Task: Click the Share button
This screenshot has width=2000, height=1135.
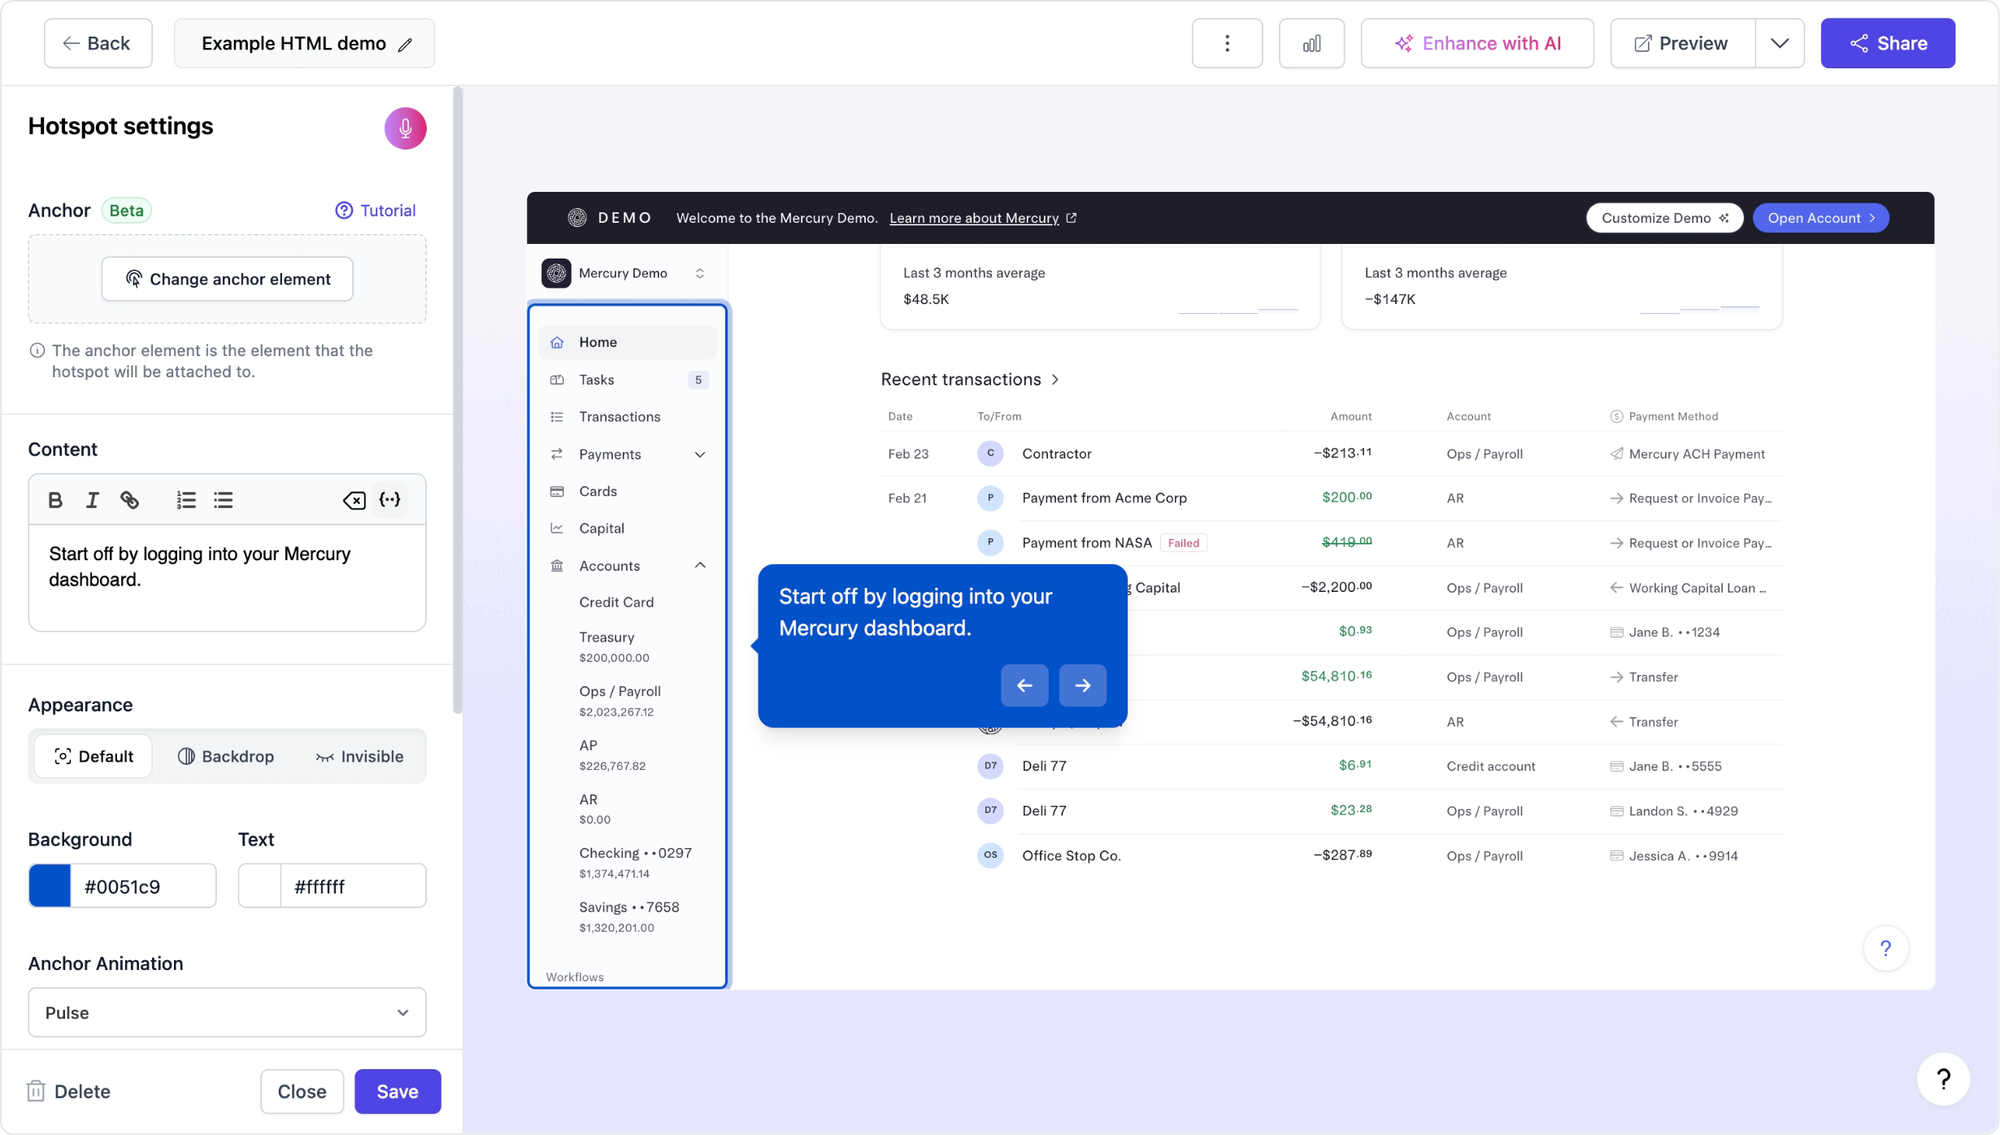Action: [1887, 43]
